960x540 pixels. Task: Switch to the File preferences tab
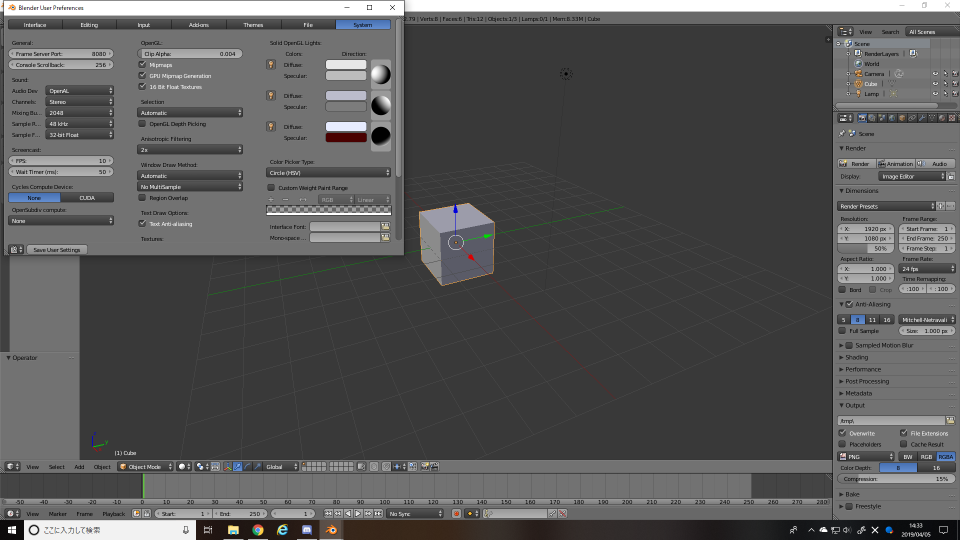[308, 24]
